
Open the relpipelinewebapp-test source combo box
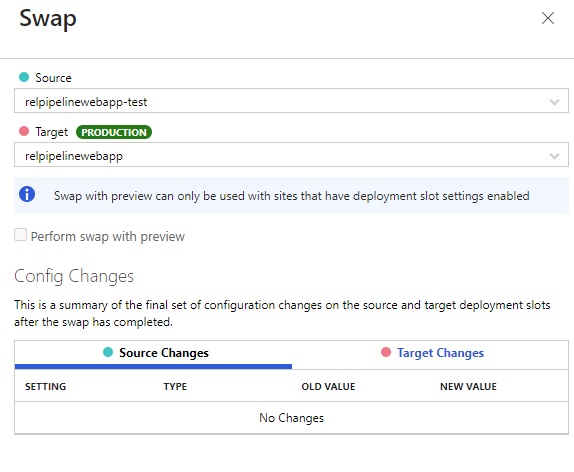pos(291,100)
